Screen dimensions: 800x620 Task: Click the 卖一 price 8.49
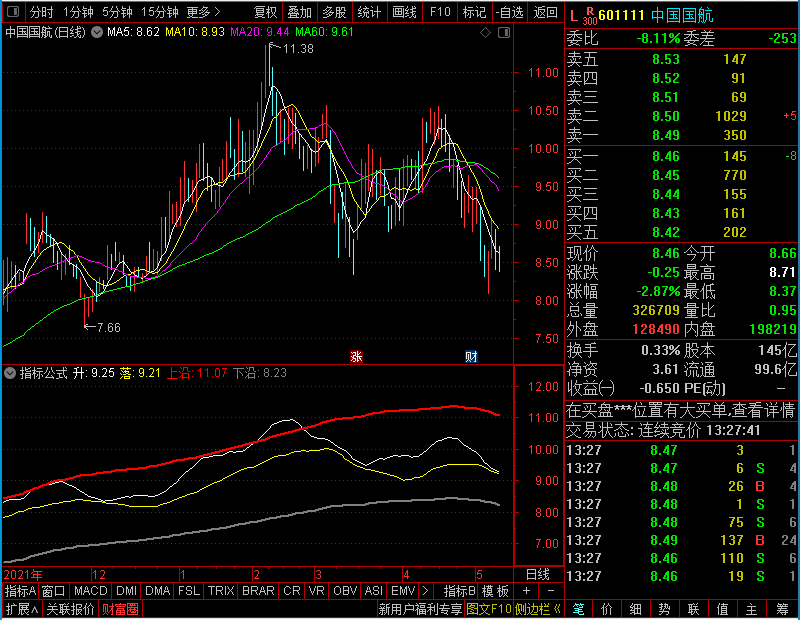(x=666, y=135)
